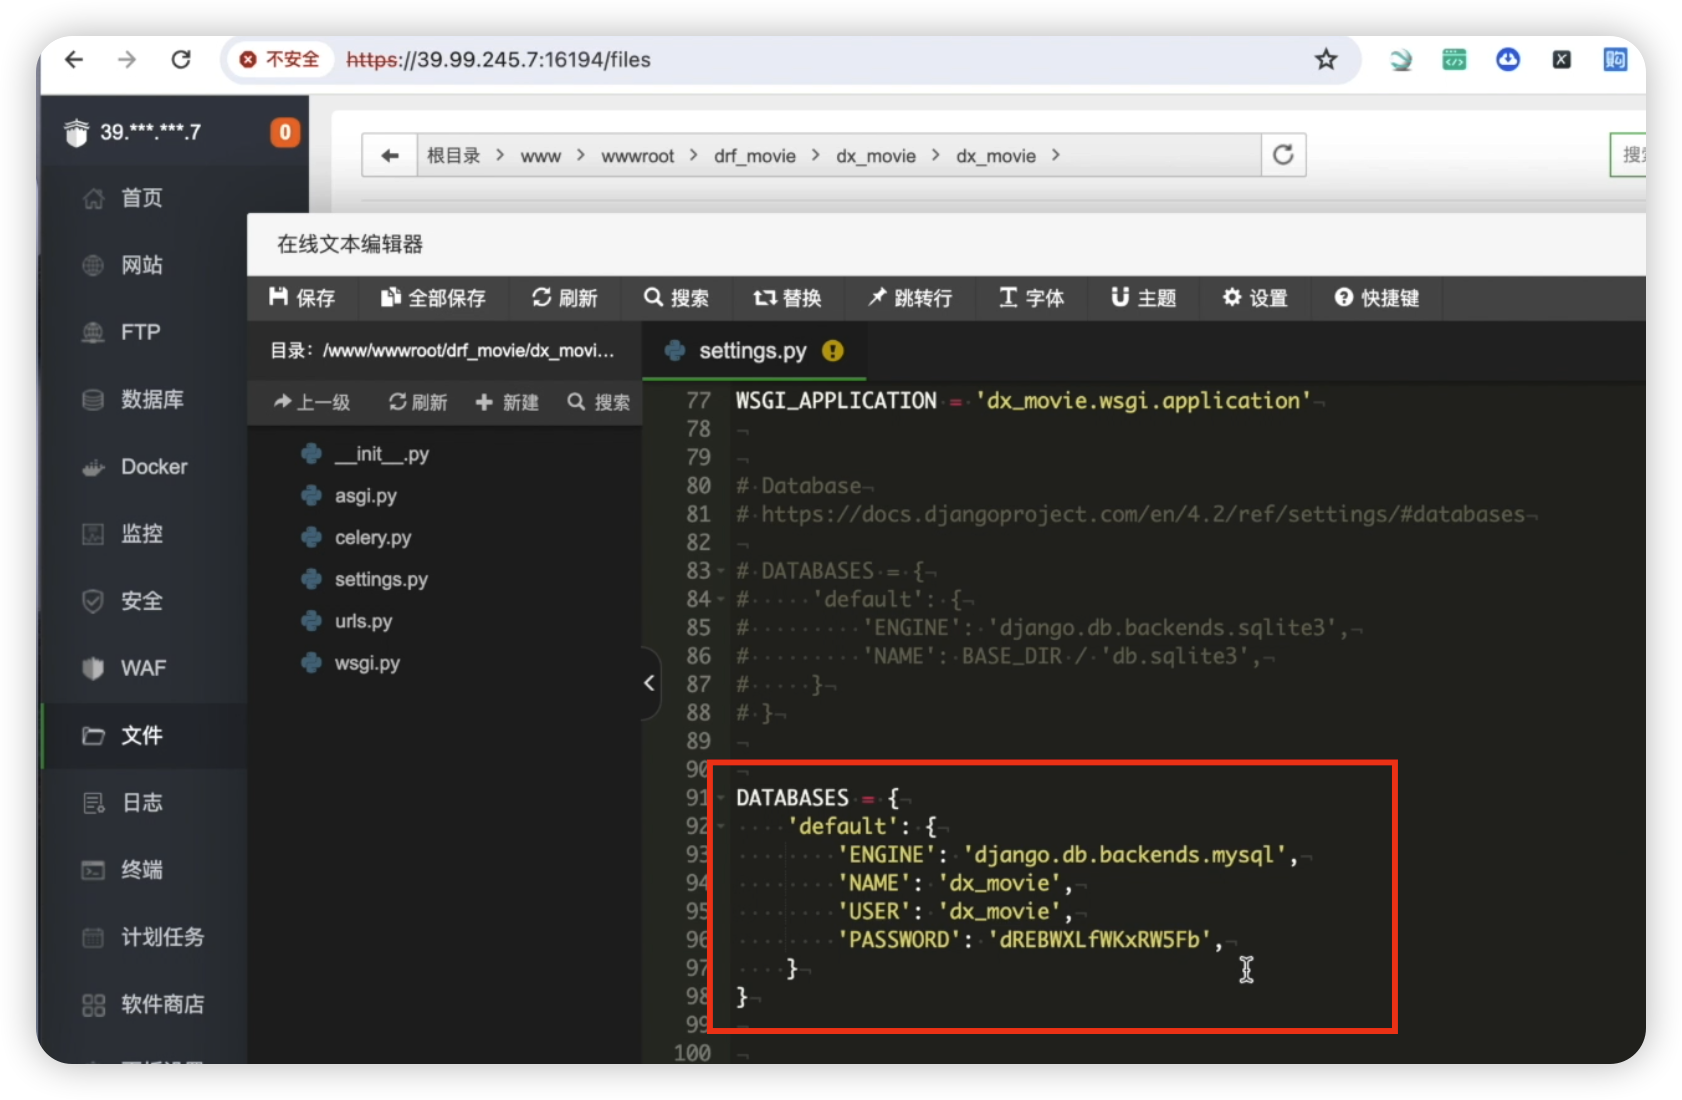
Task: Navigate to www in the breadcrumb
Action: click(540, 156)
